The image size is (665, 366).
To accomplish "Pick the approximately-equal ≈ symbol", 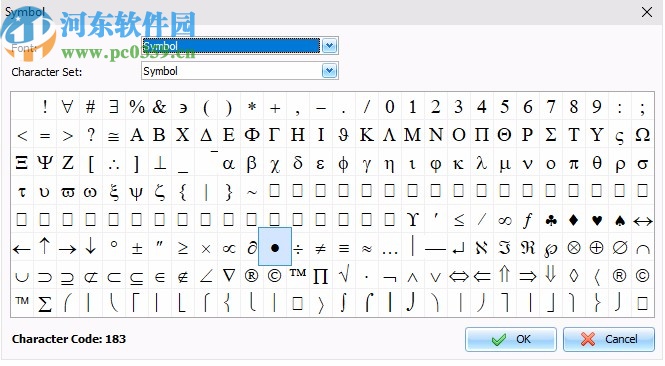I will (367, 249).
